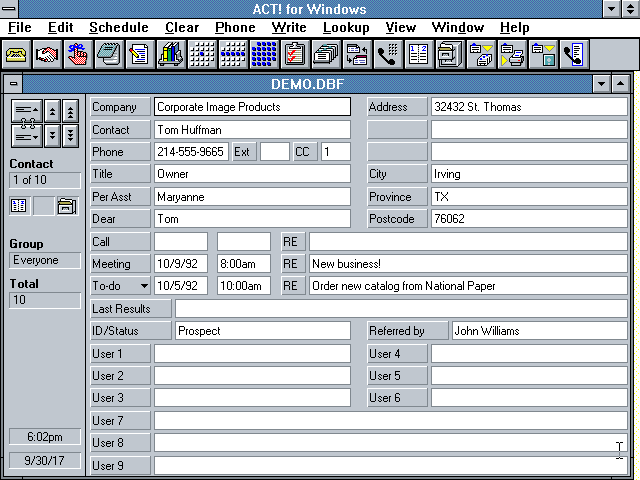
Task: Open the Write menu
Action: 289,27
